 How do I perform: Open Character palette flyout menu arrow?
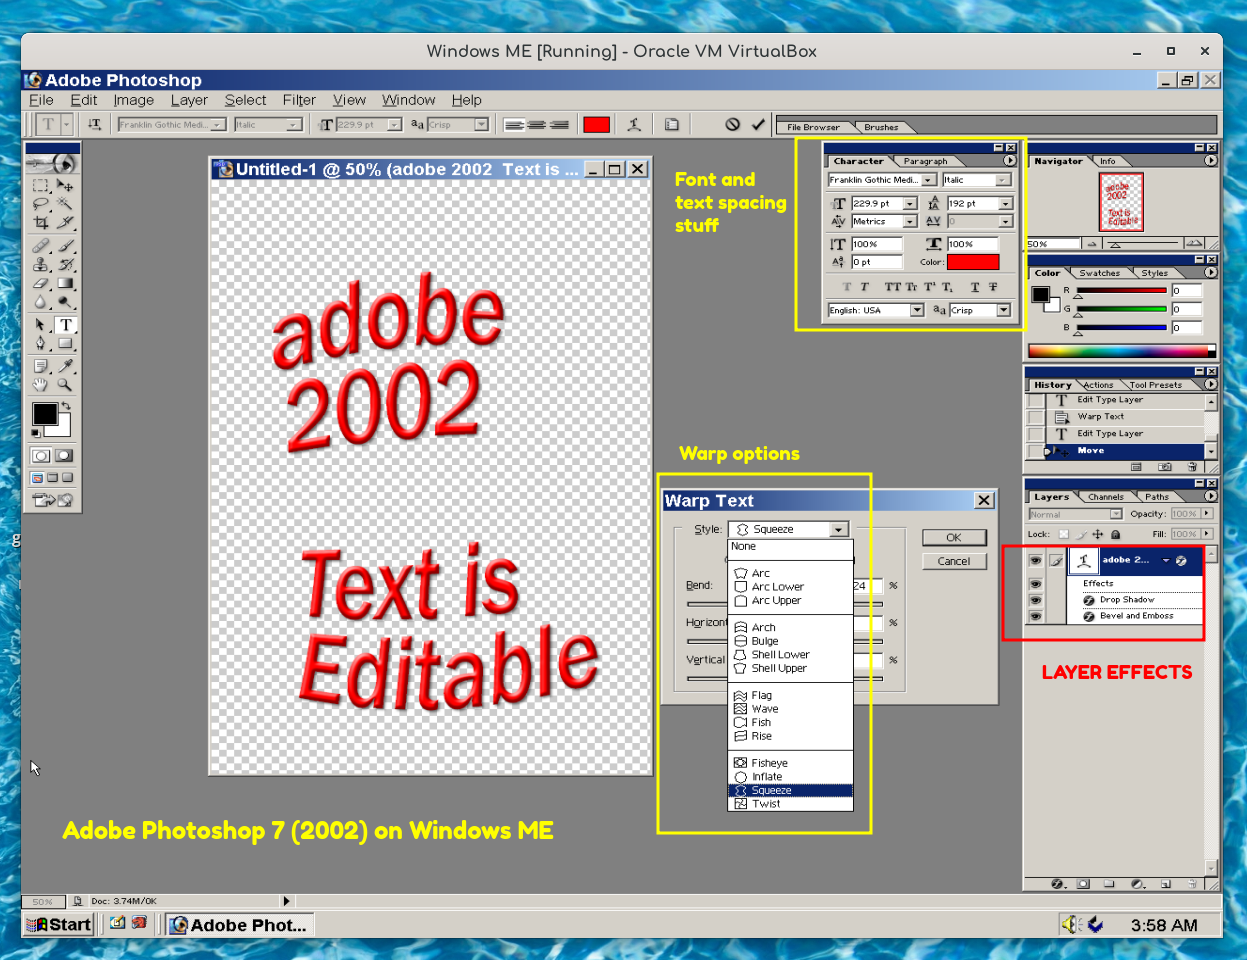click(x=1010, y=160)
